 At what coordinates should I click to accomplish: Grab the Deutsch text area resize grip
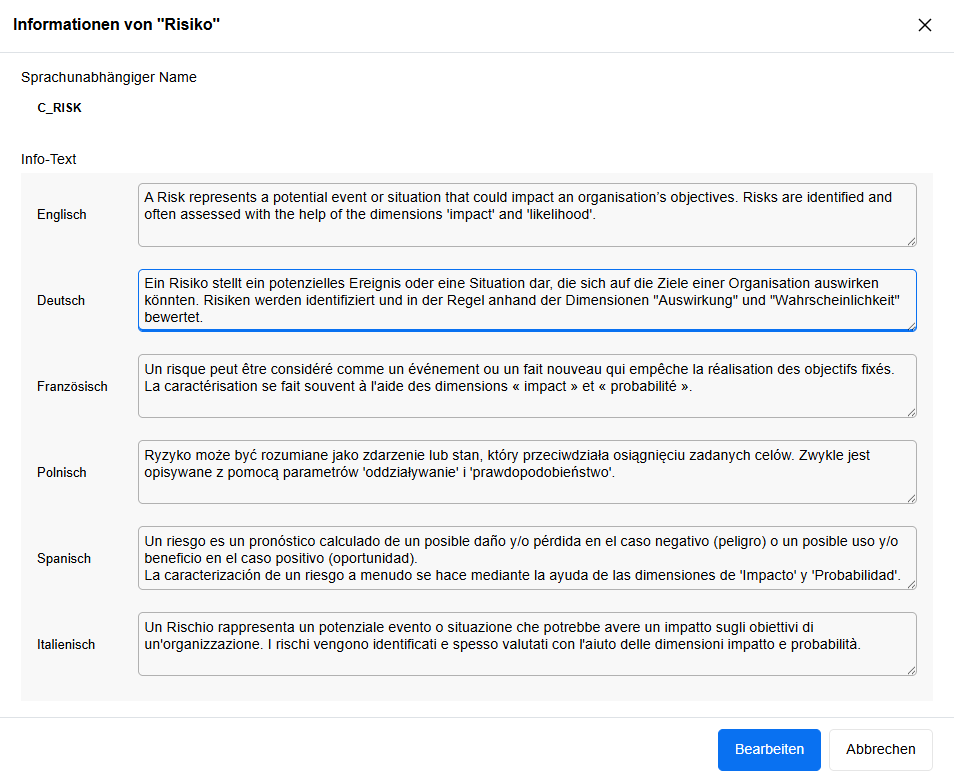(x=911, y=326)
